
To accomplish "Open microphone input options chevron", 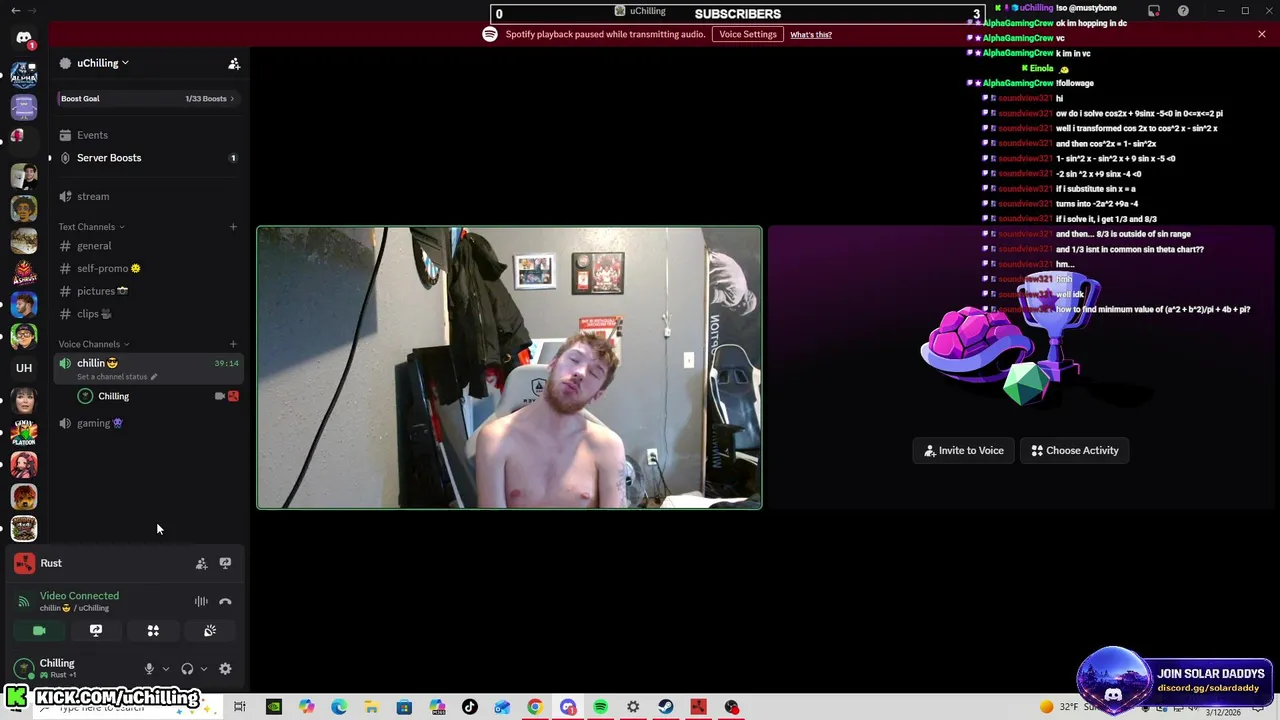I will point(166,669).
